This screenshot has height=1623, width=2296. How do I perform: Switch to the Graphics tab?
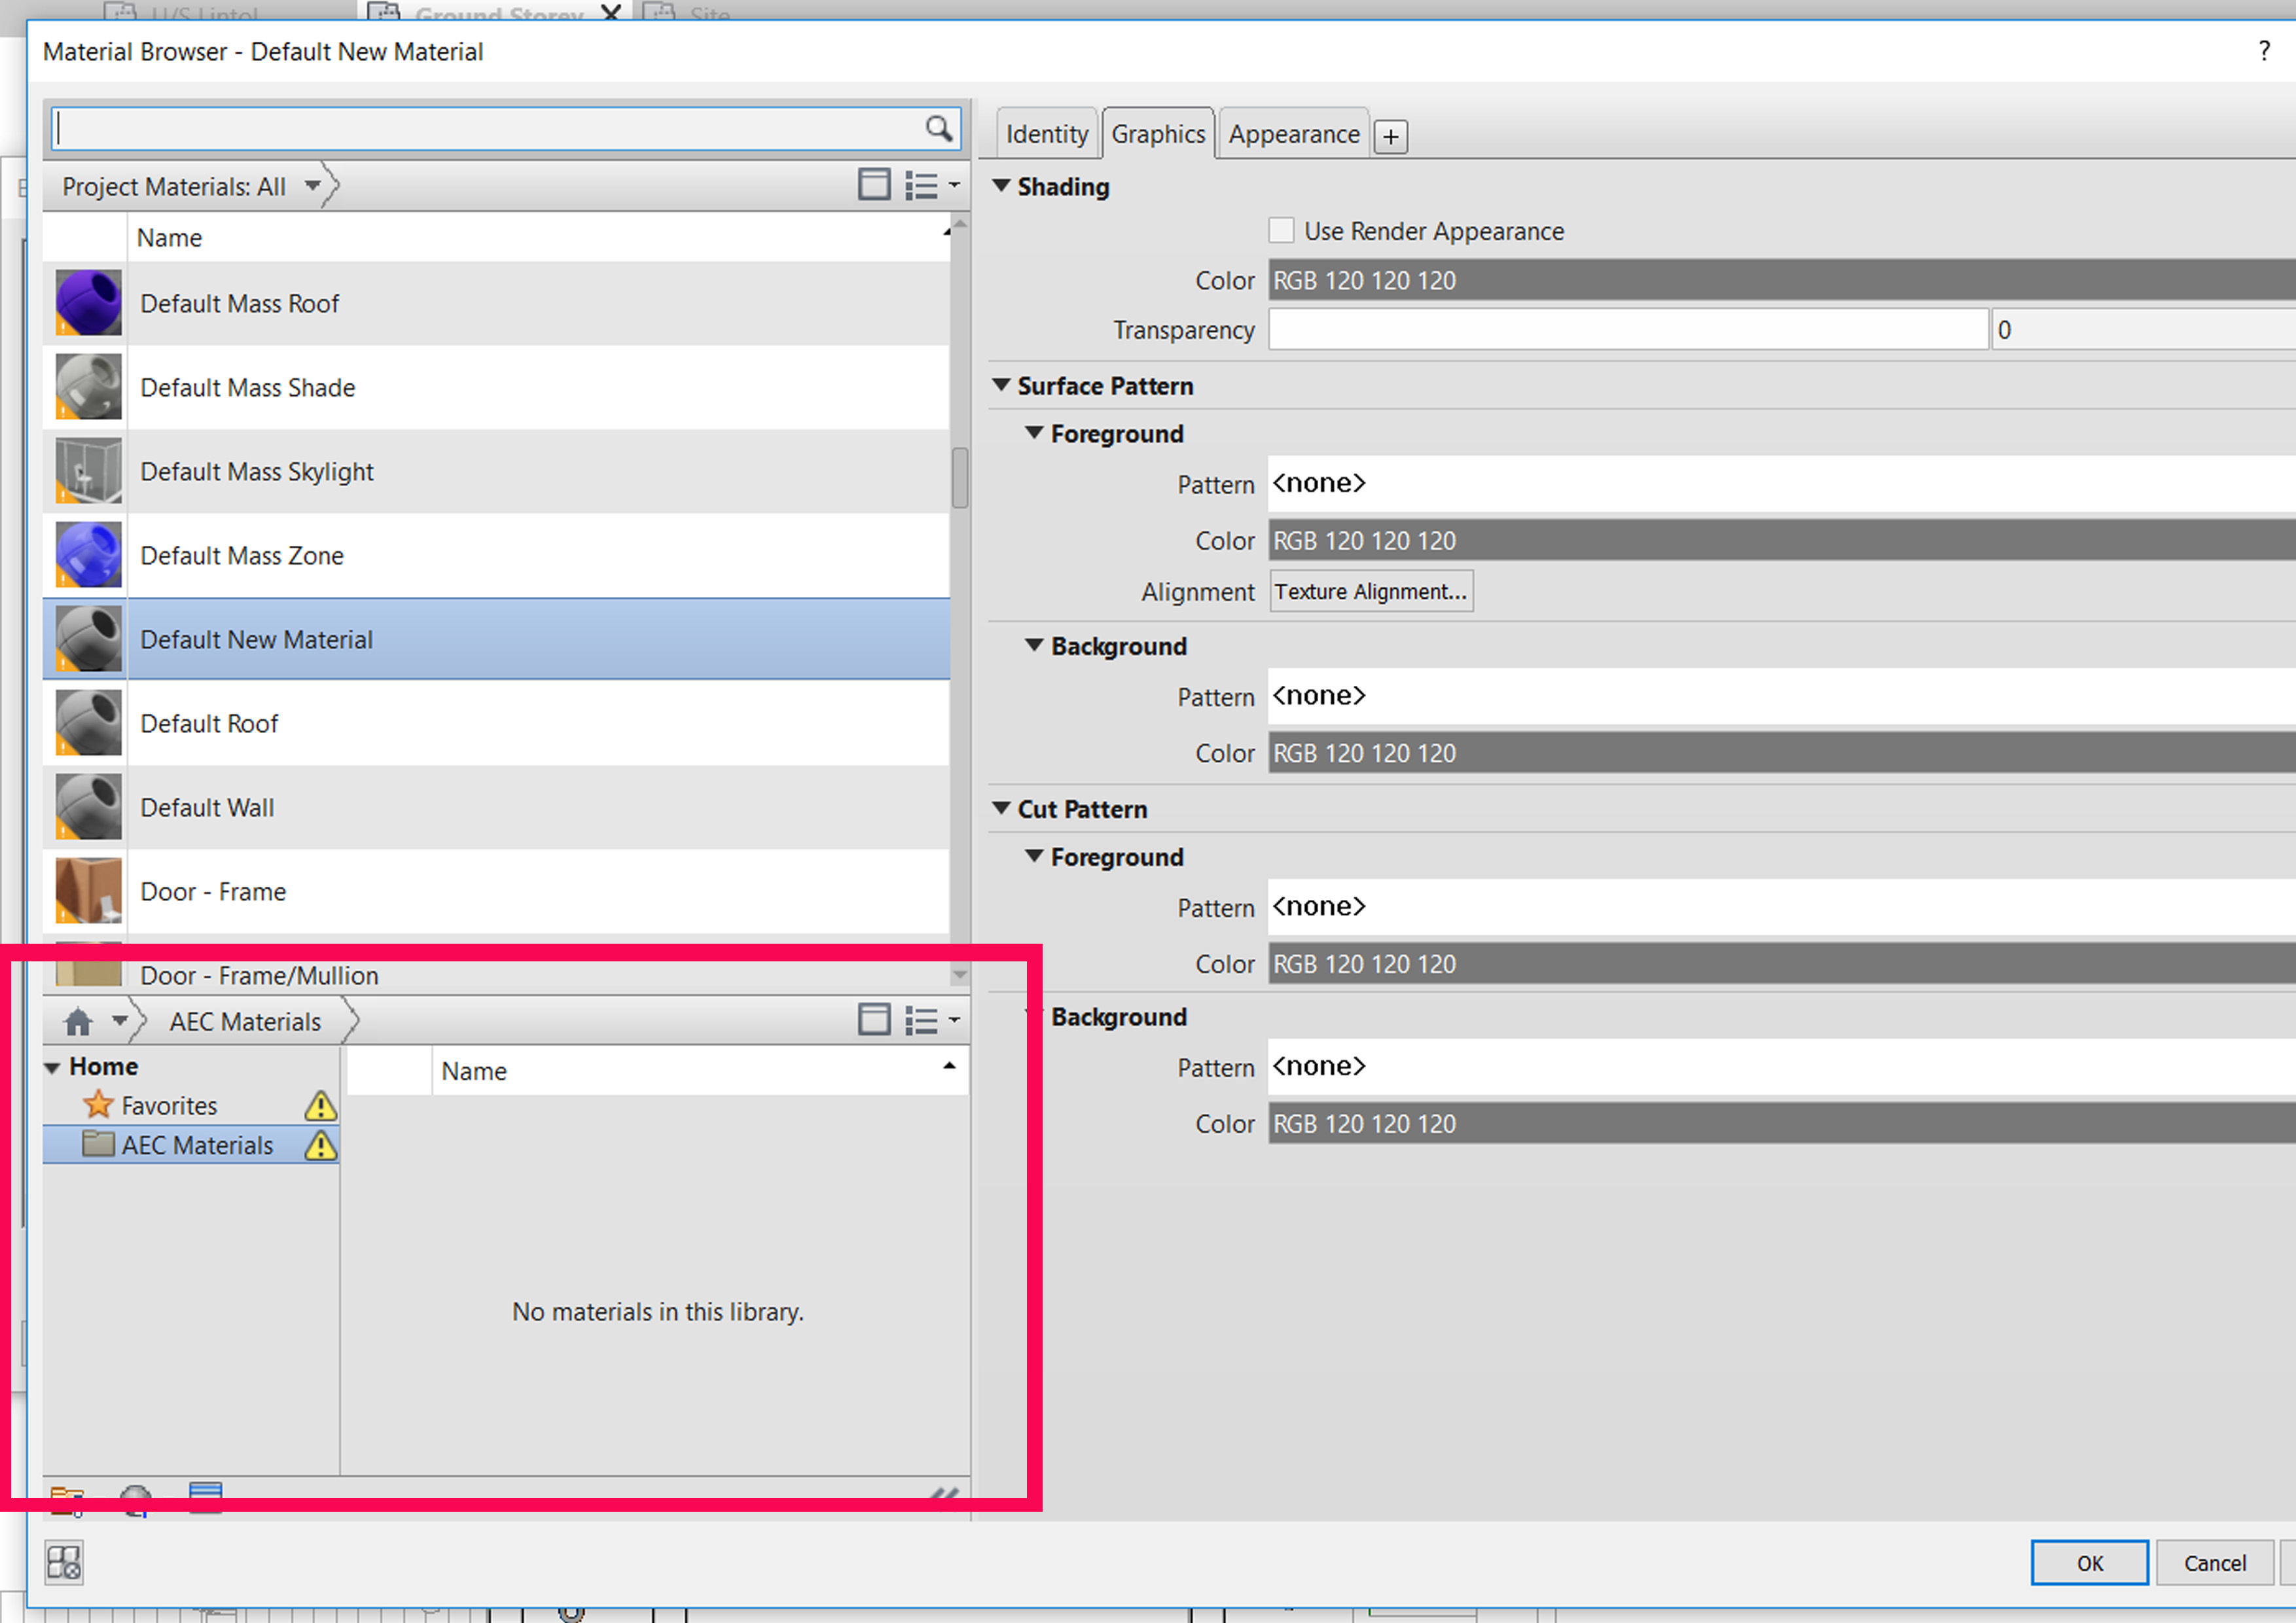(1158, 134)
